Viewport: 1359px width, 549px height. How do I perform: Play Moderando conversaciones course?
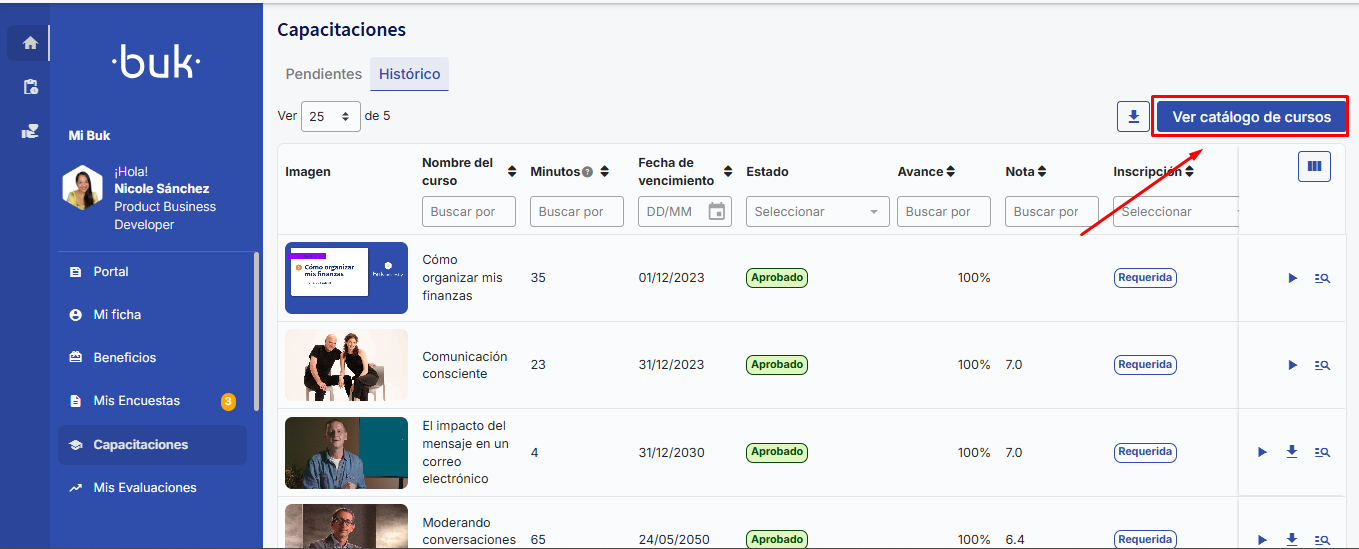point(1262,540)
